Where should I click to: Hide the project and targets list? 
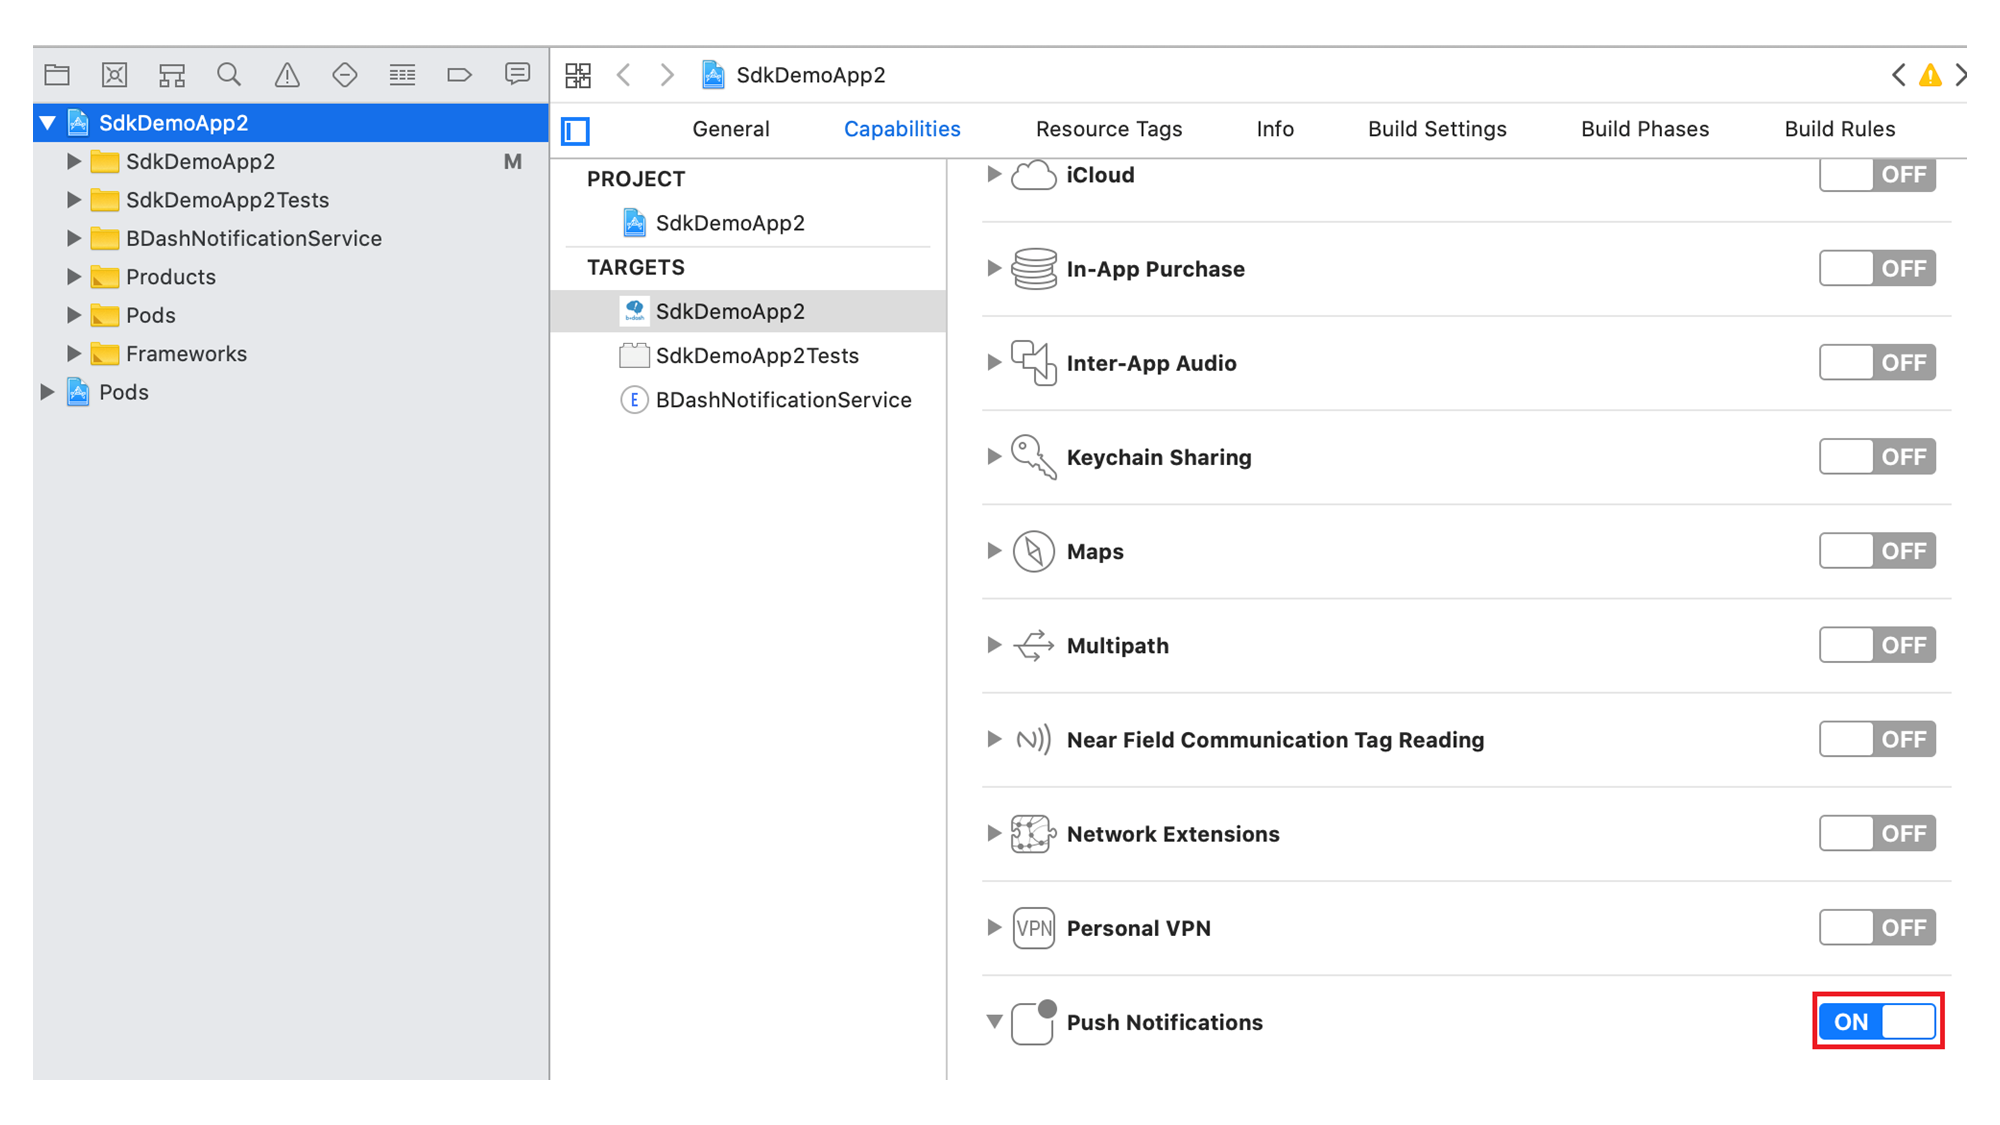coord(576,130)
